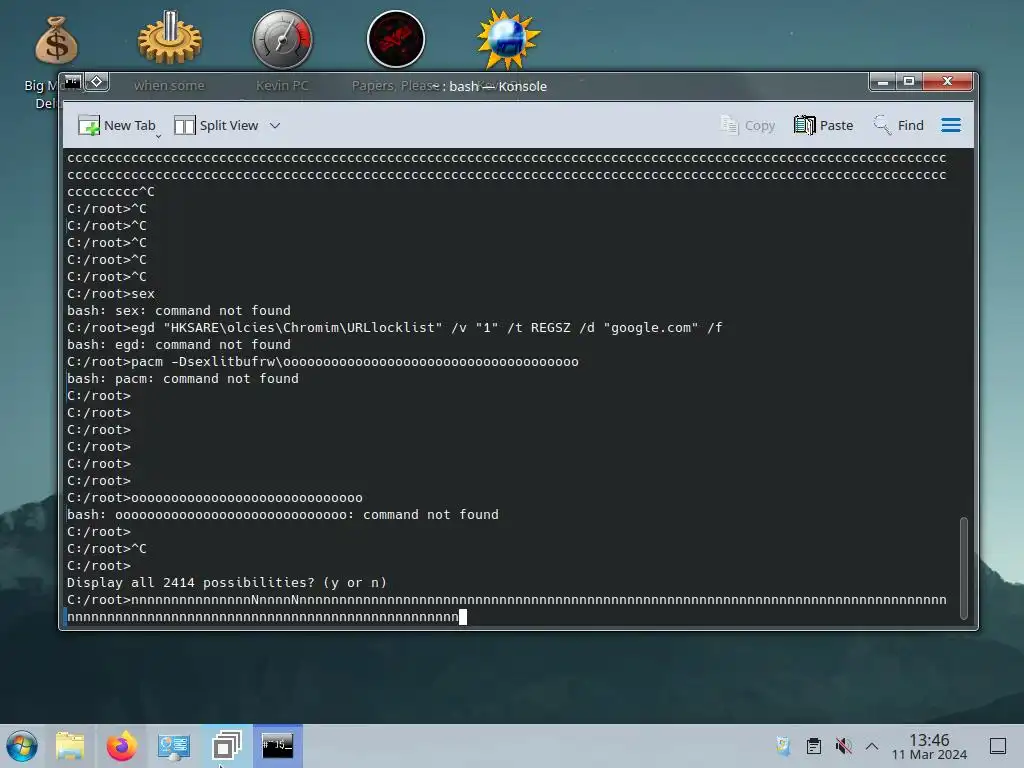The width and height of the screenshot is (1024, 768).
Task: Open the Konsole hamburger menu
Action: click(951, 125)
